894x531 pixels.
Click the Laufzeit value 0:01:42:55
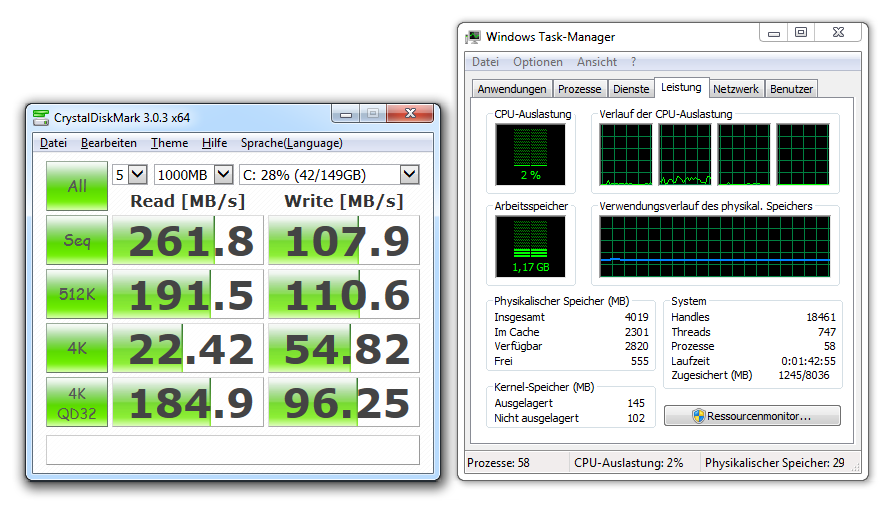[x=808, y=361]
